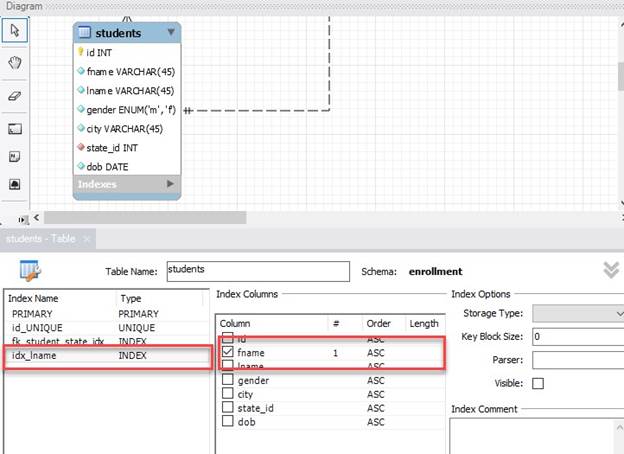The height and width of the screenshot is (454, 624).
Task: Click the UNIQUE type of id_UNIQUE row
Action: pyautogui.click(x=136, y=328)
